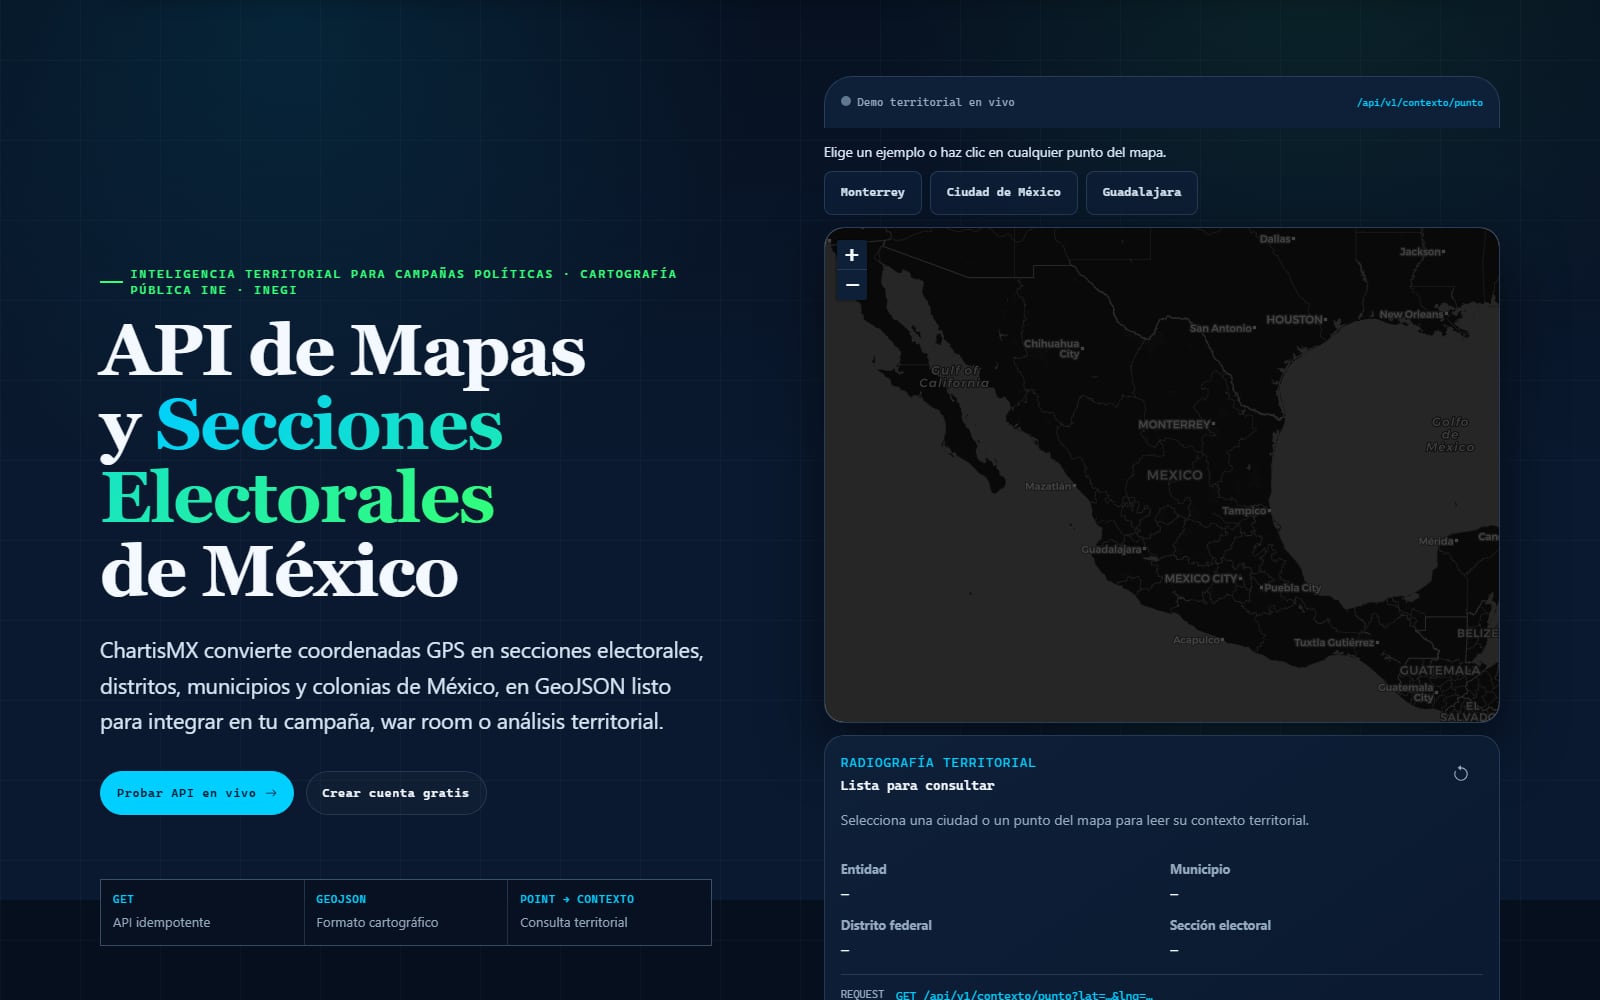Zoom in on the map
The image size is (1600, 1000).
point(852,255)
